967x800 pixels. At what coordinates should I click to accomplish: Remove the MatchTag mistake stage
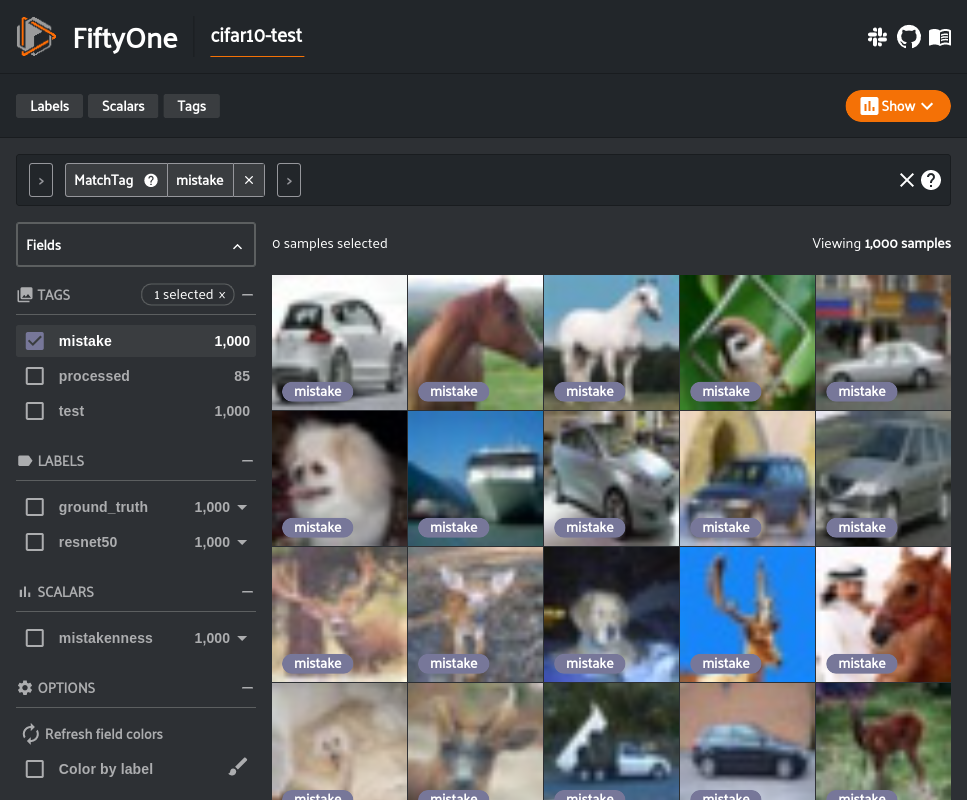coord(249,181)
